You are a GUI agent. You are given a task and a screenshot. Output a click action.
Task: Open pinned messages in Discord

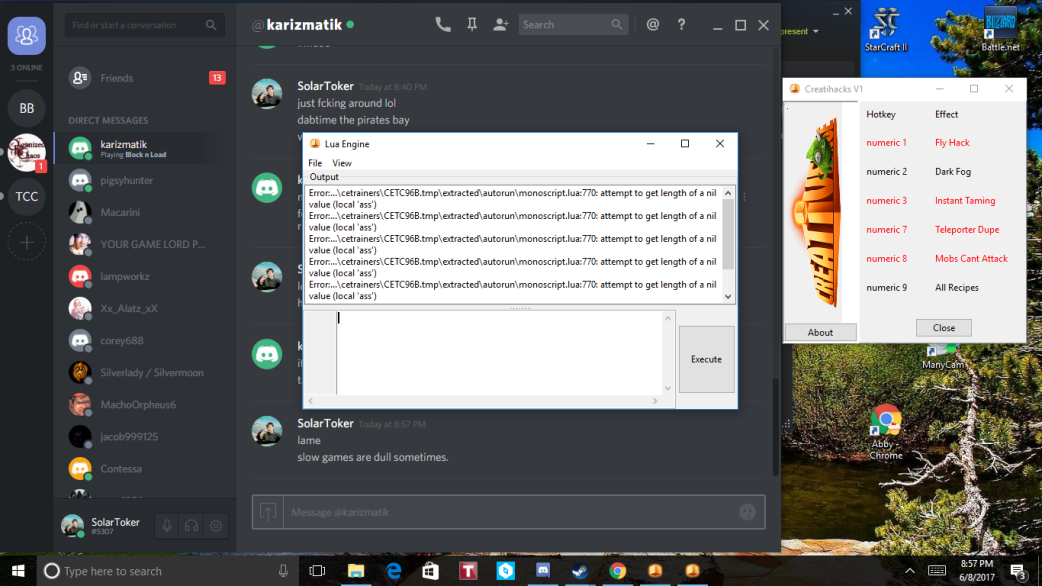[472, 25]
